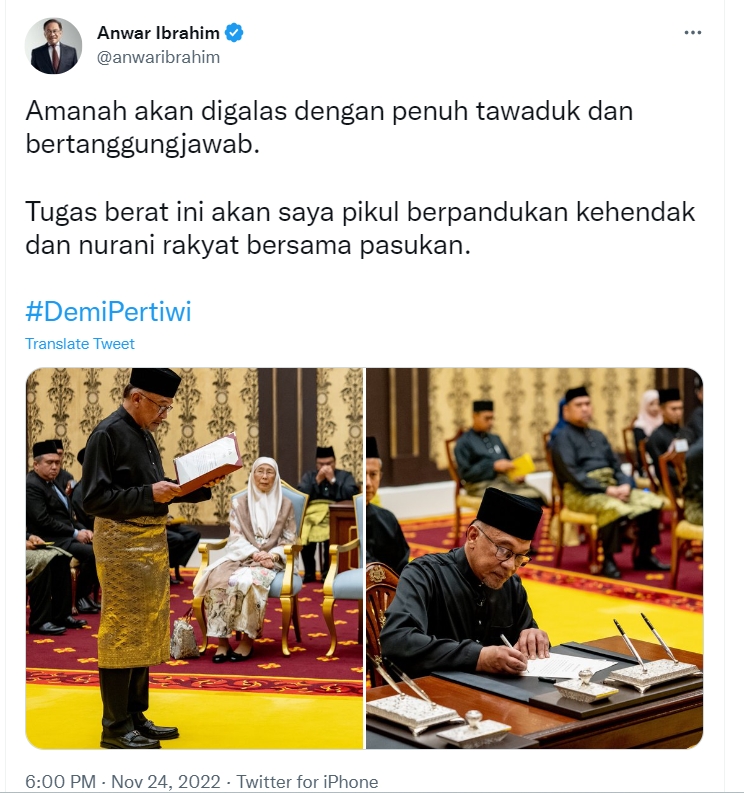Open the three-dot more options menu

(692, 32)
